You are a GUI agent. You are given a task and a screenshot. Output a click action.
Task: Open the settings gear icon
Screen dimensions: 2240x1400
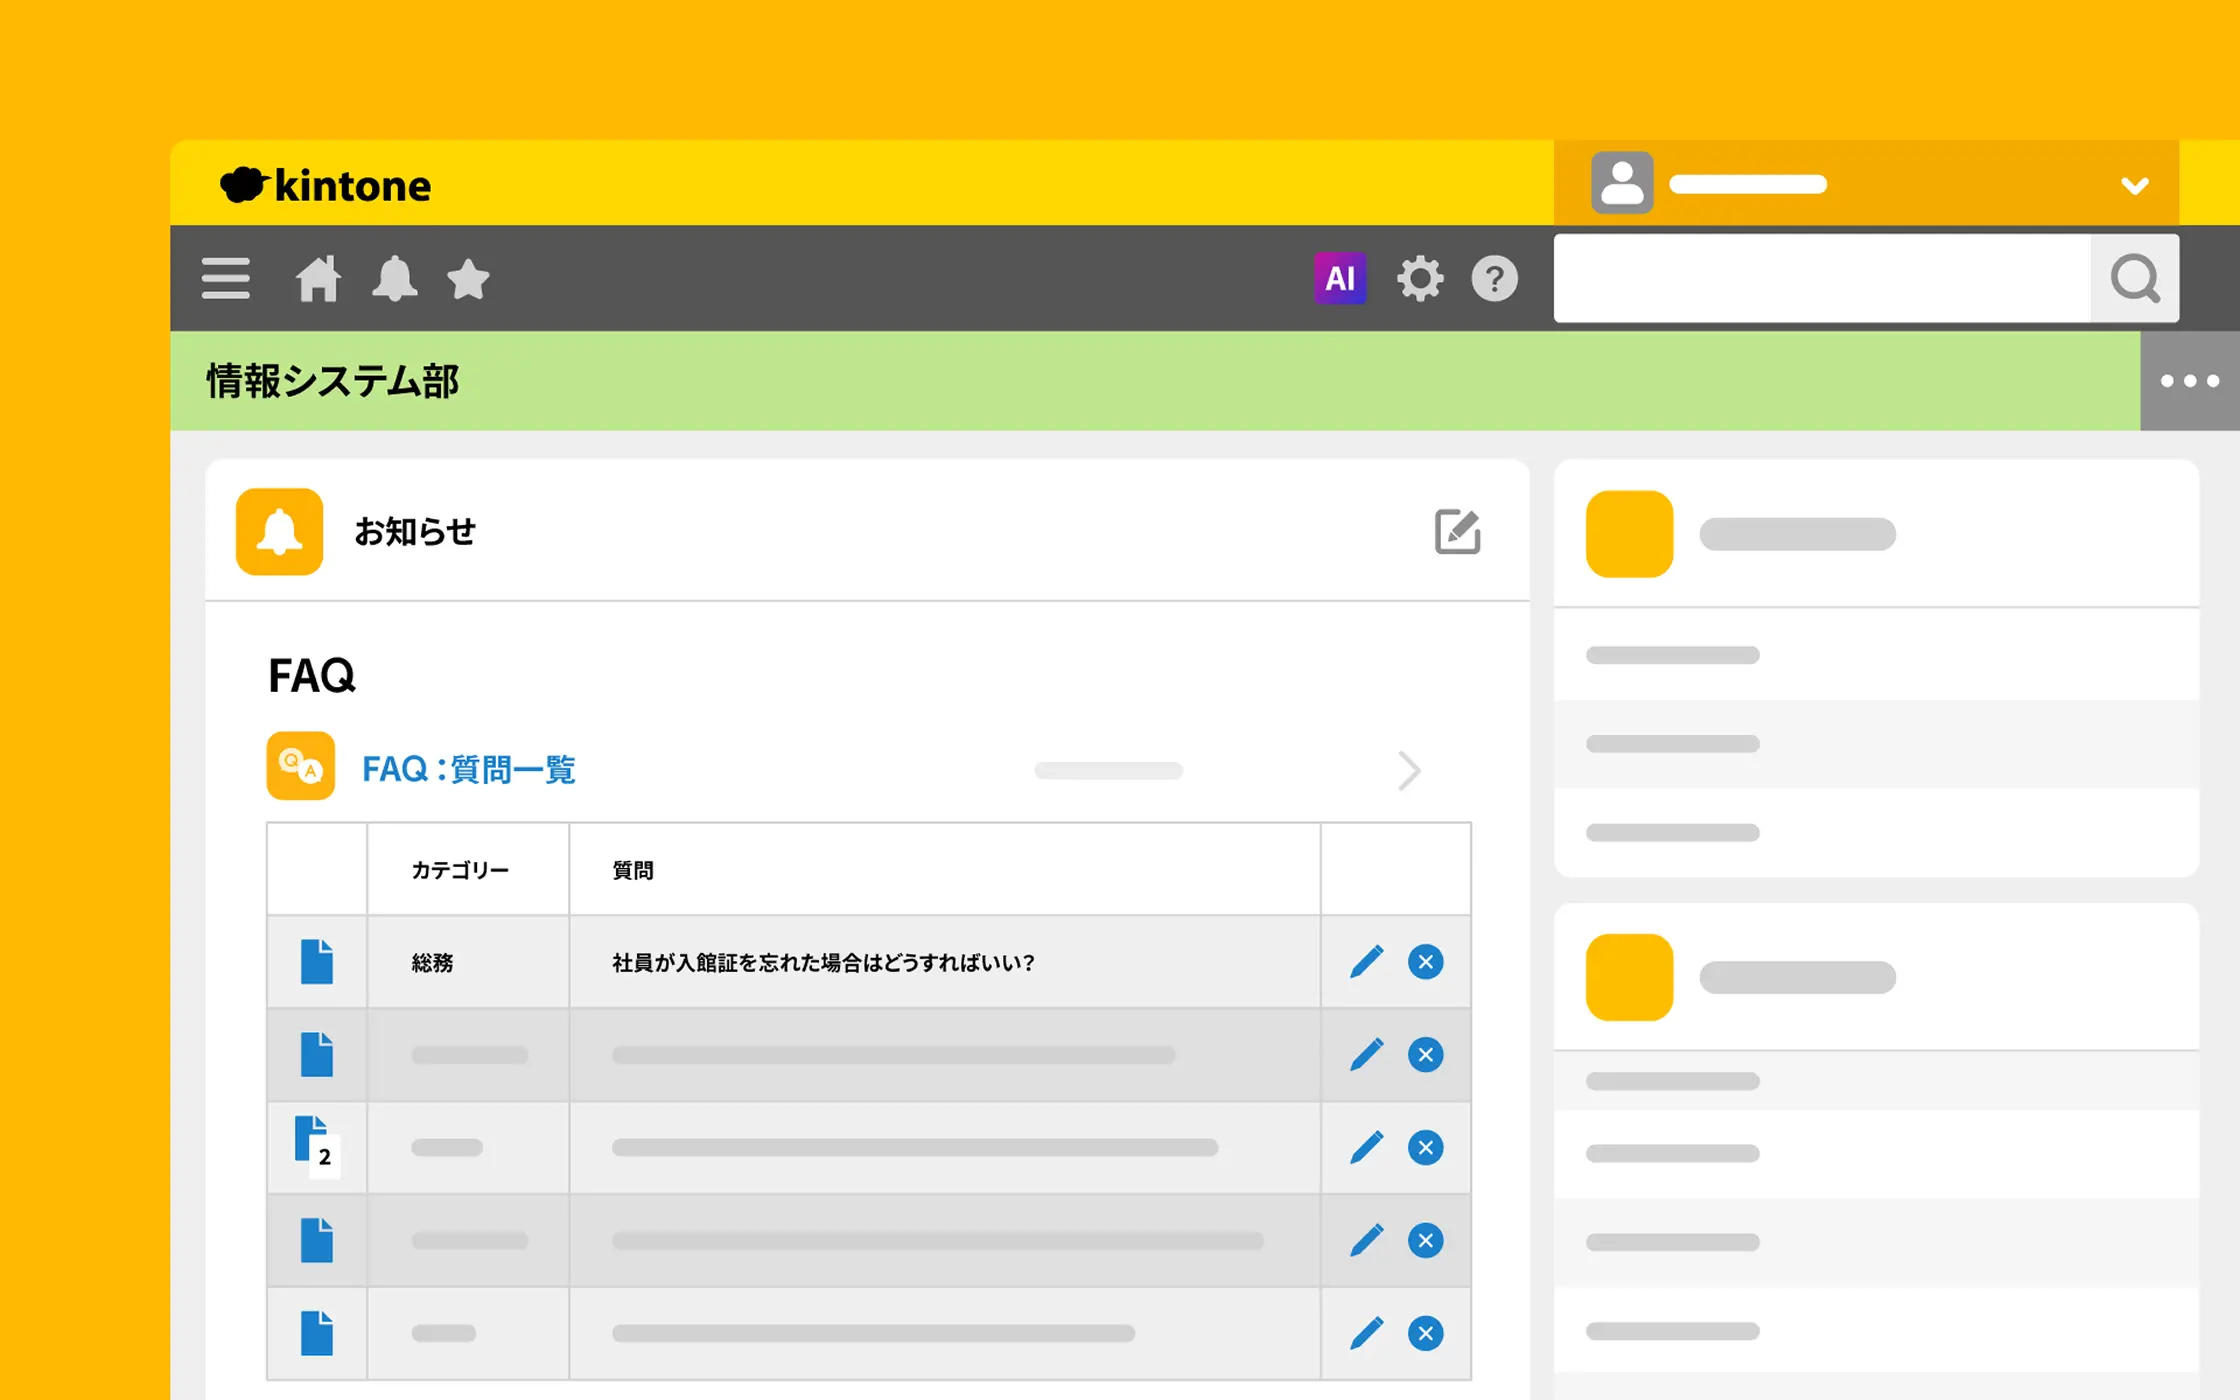point(1420,279)
